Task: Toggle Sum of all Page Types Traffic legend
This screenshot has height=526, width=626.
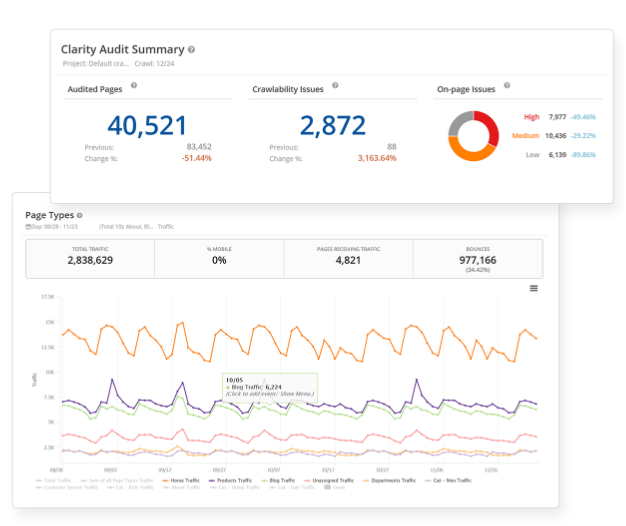Action: tap(117, 481)
